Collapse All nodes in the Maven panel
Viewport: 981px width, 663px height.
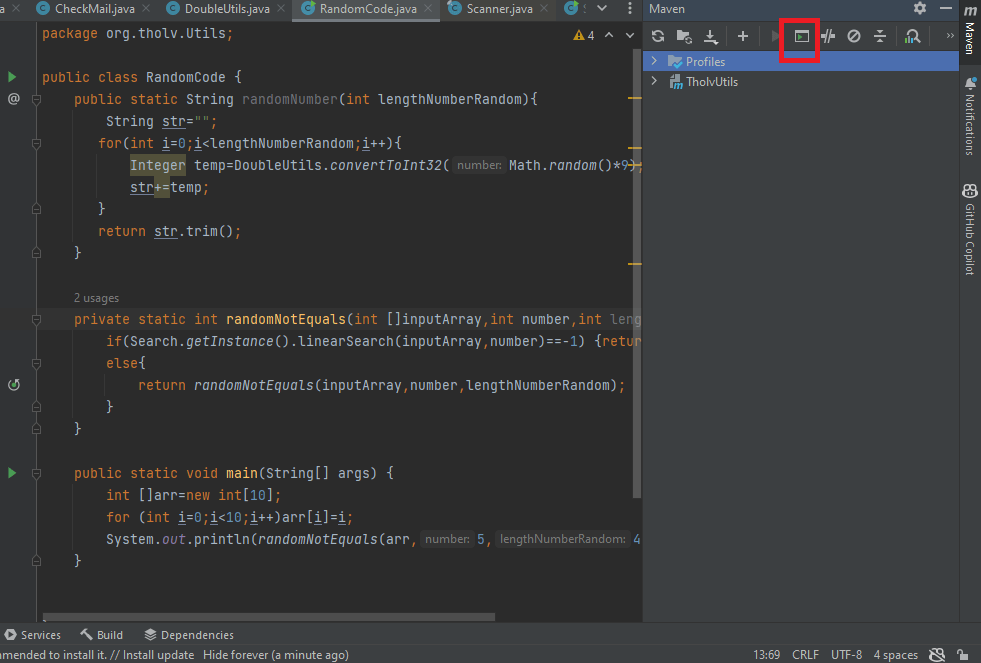[x=879, y=36]
